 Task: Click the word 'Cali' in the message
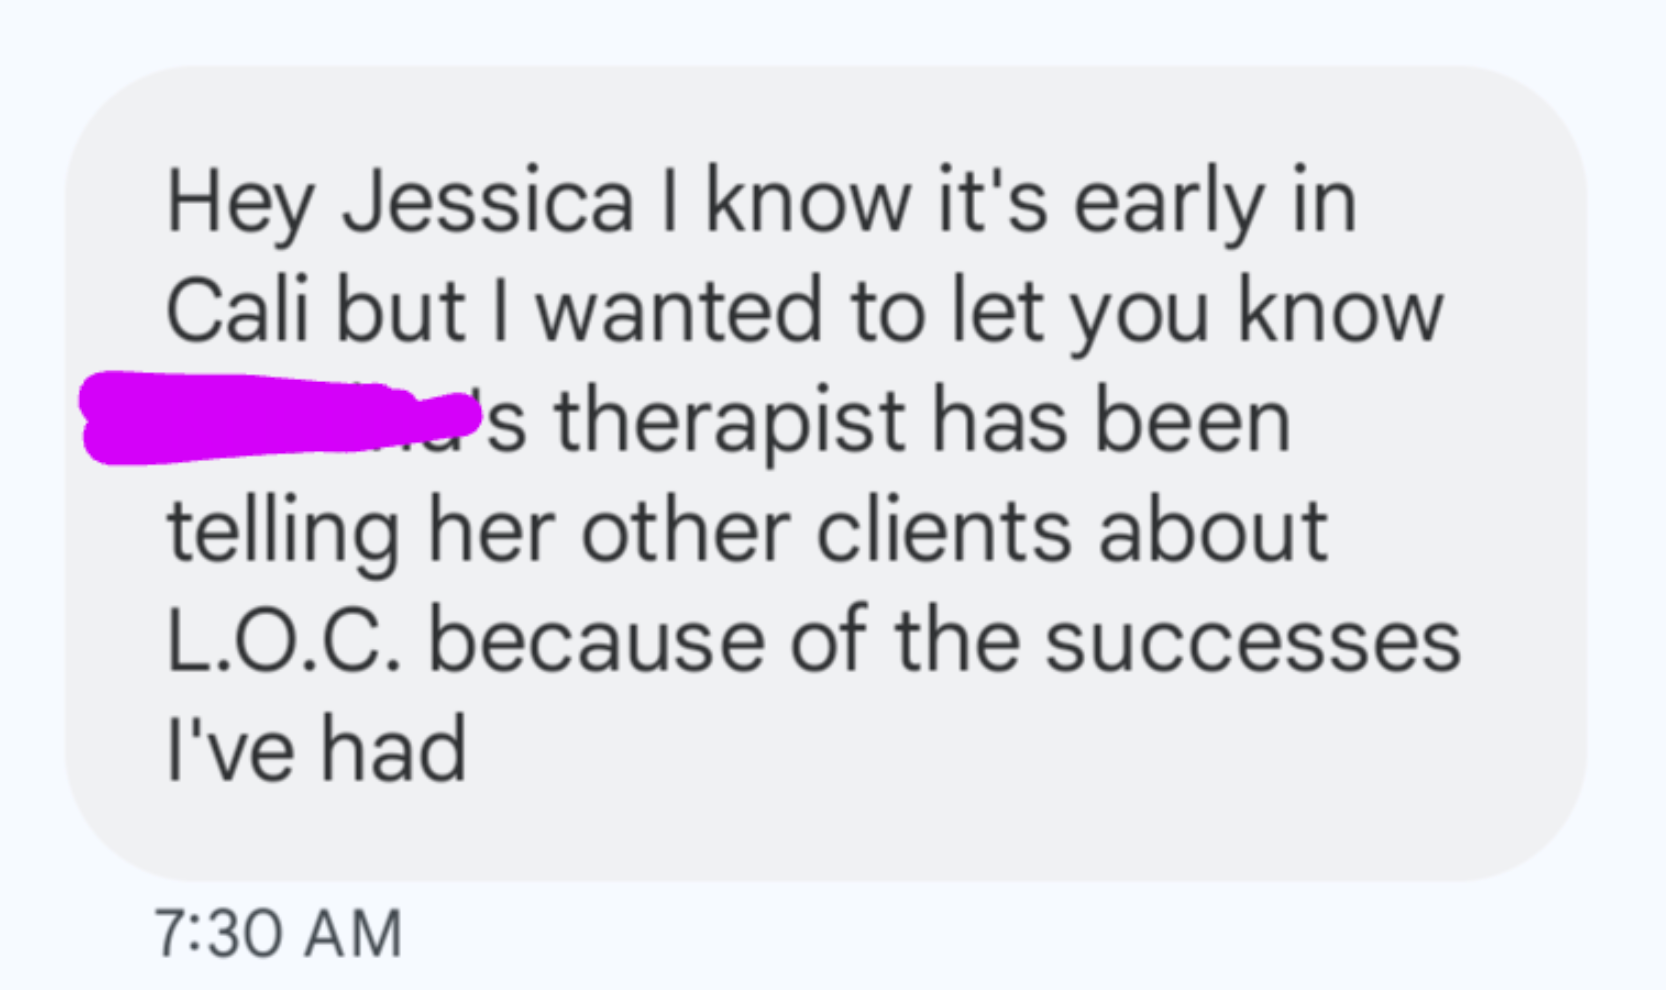[236, 310]
